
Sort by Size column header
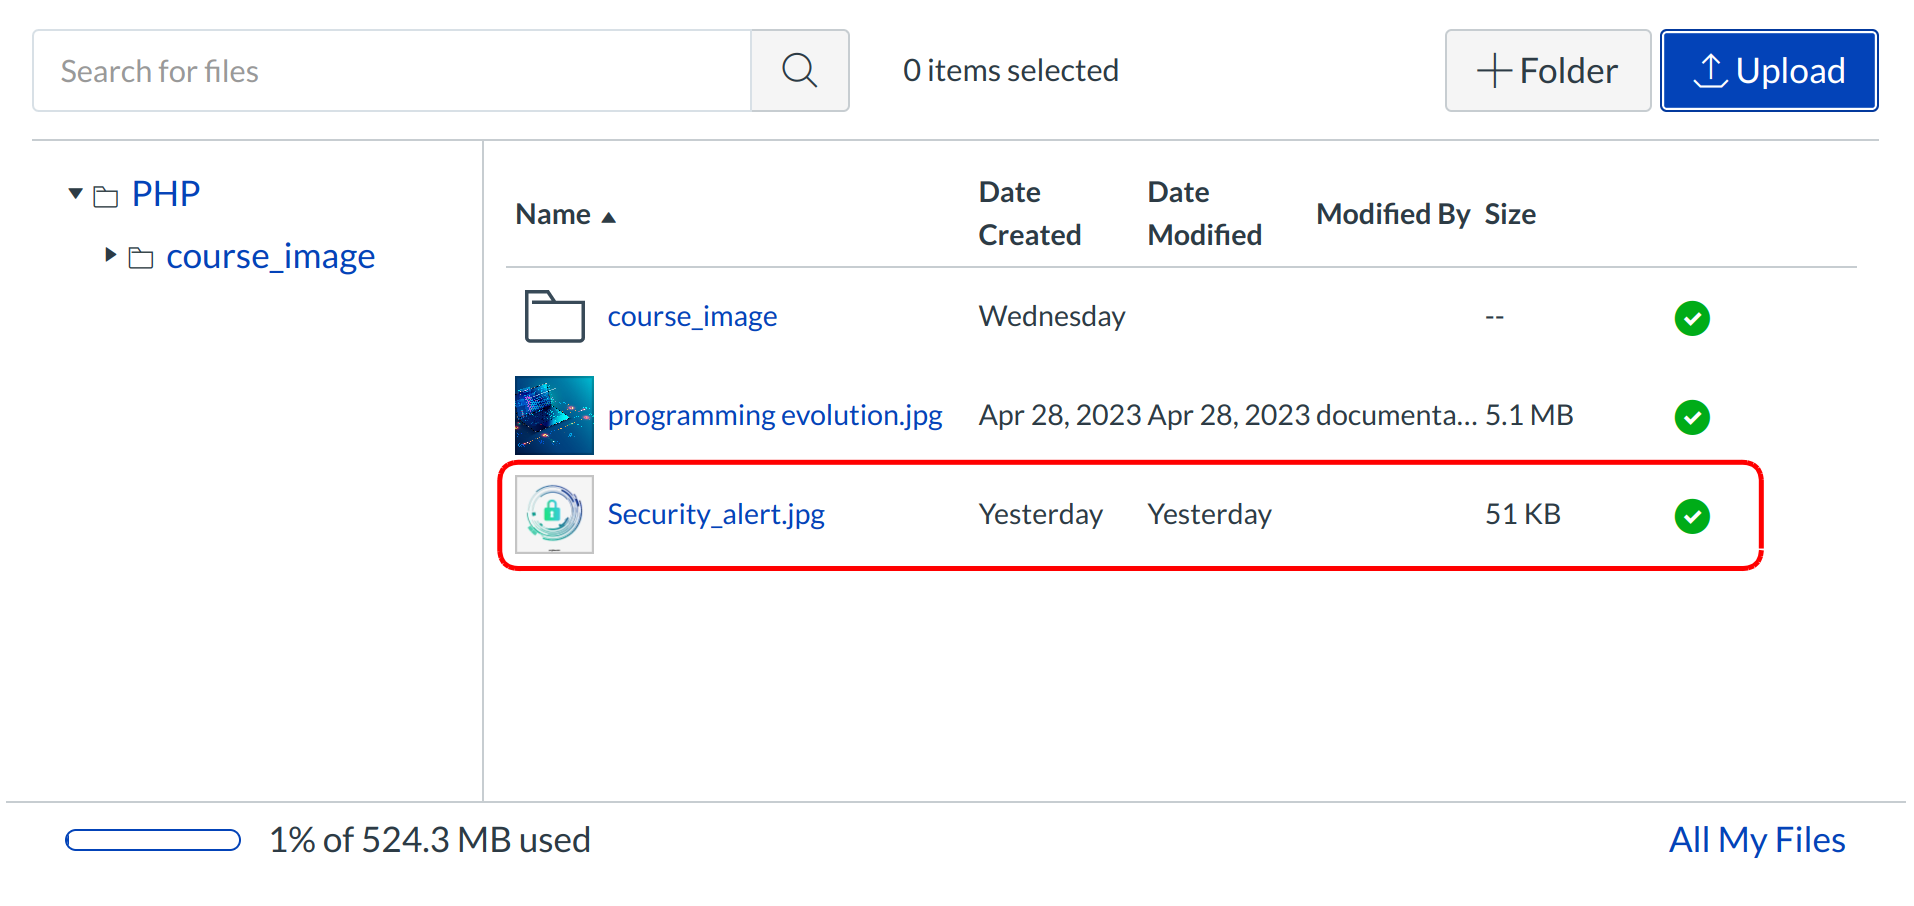click(x=1509, y=215)
